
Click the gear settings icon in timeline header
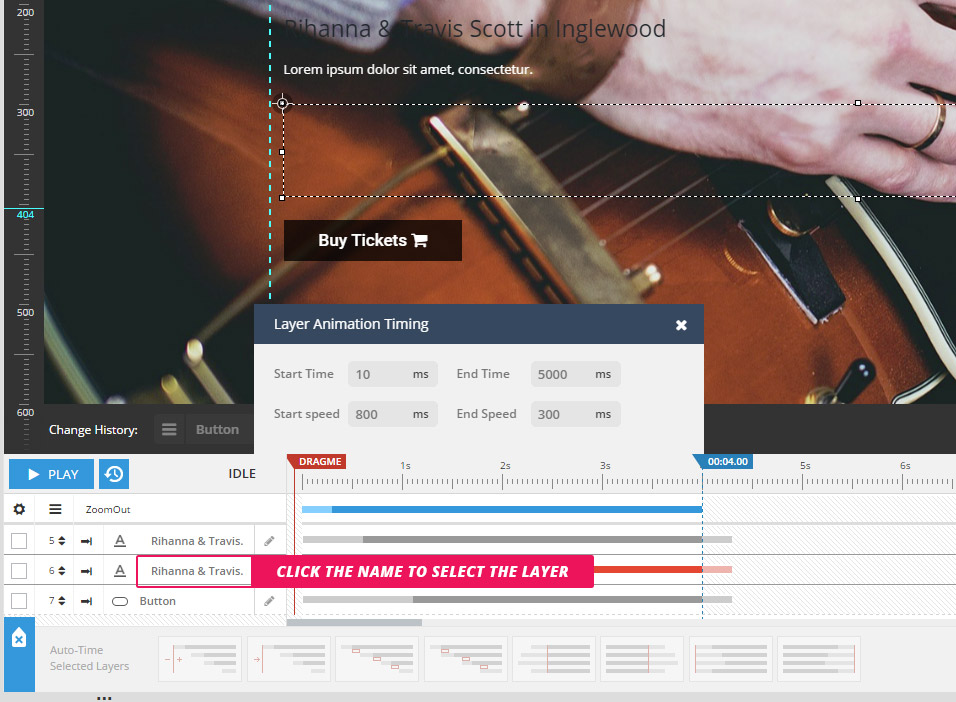19,509
